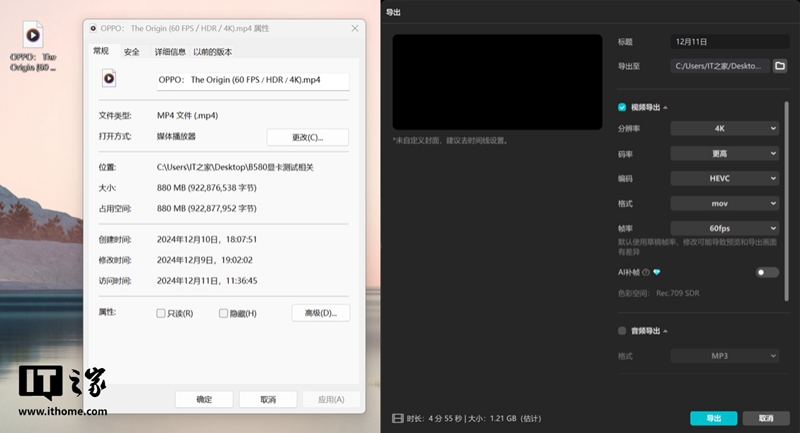800x433 pixels.
Task: Click the black cover preview thumbnail
Action: [x=497, y=82]
